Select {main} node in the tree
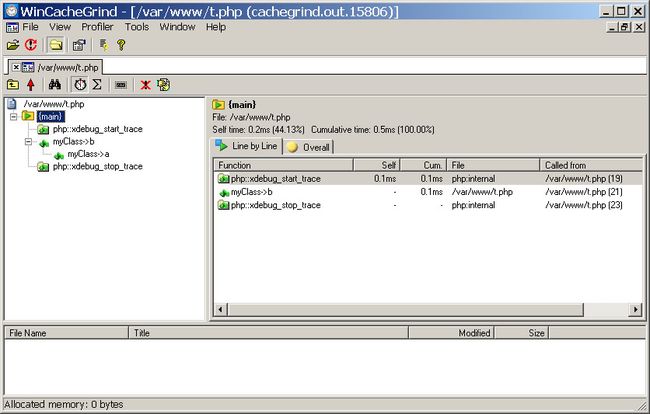This screenshot has height=414, width=650. (x=50, y=116)
